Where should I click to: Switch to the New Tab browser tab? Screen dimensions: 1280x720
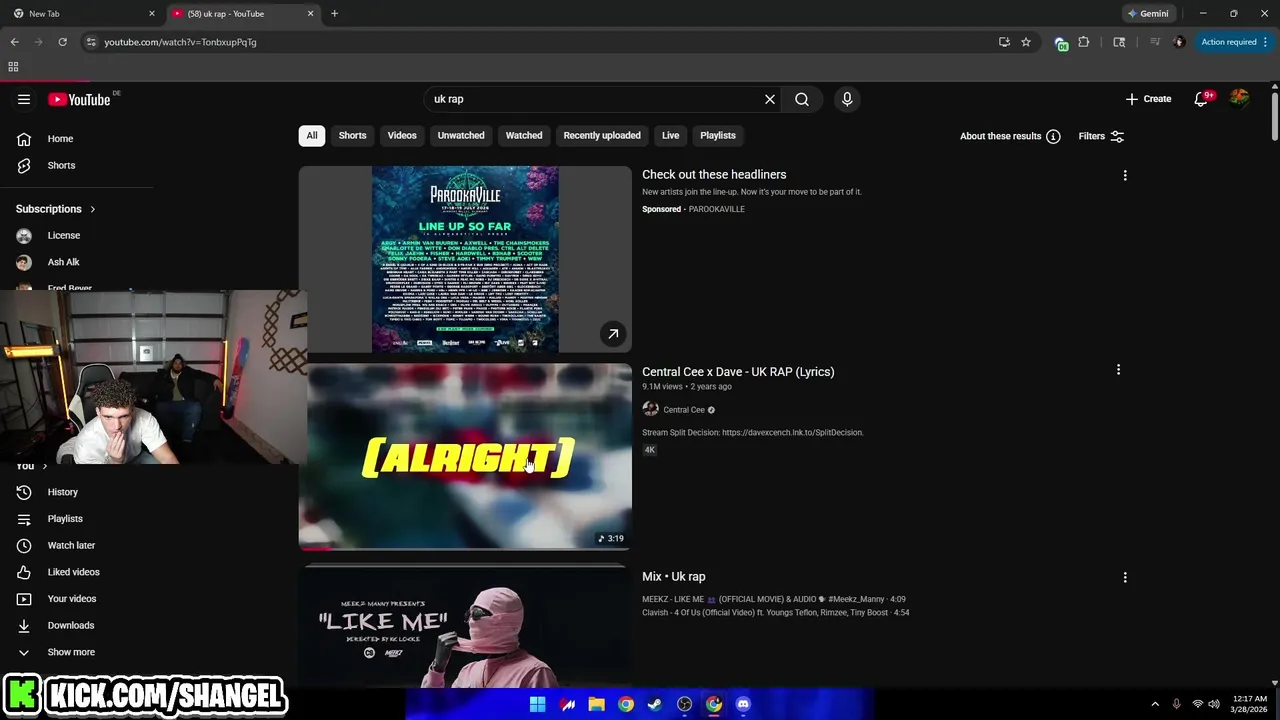click(x=84, y=14)
